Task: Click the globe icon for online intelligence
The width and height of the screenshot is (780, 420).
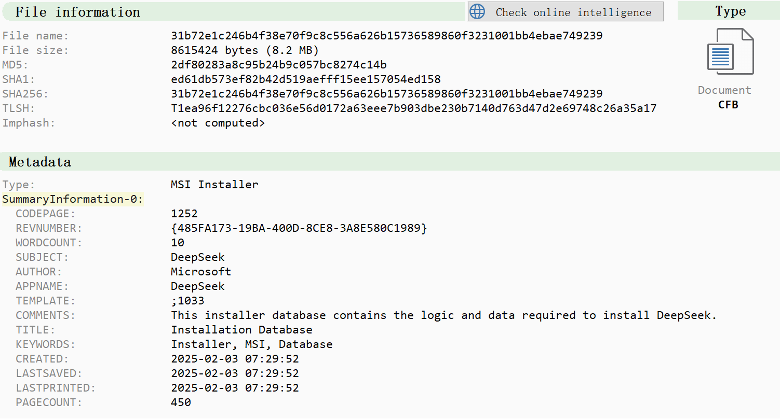Action: click(478, 12)
